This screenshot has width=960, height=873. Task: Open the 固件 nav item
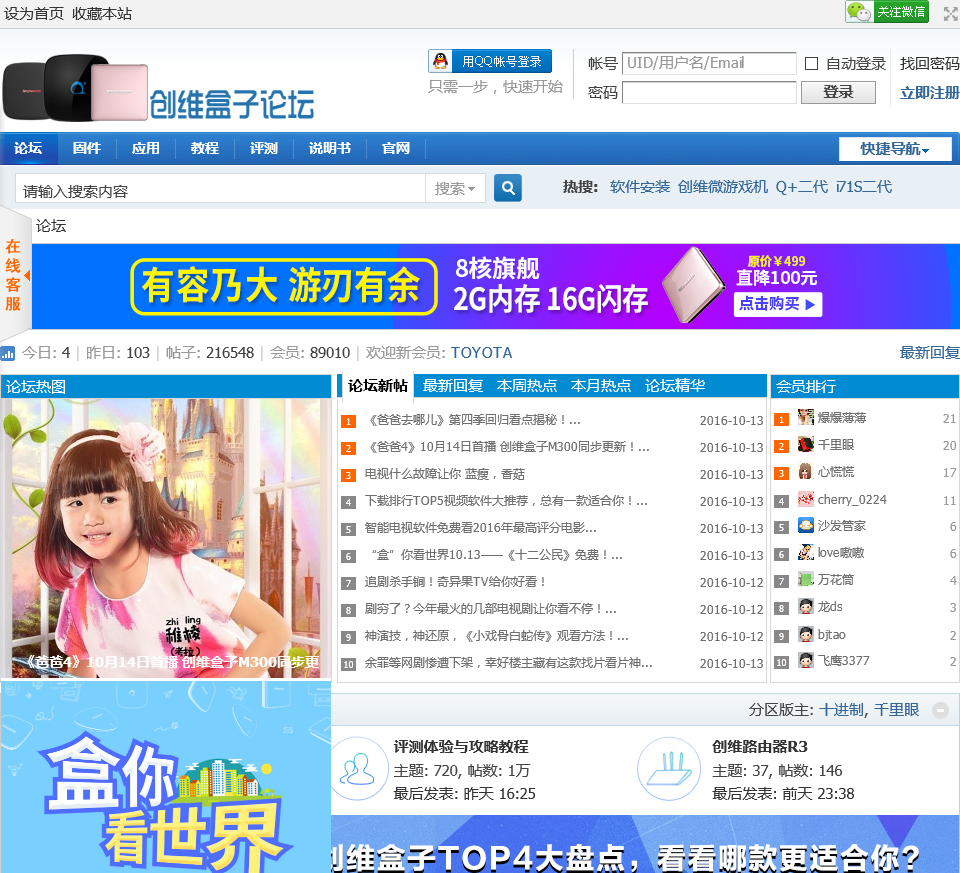click(87, 148)
